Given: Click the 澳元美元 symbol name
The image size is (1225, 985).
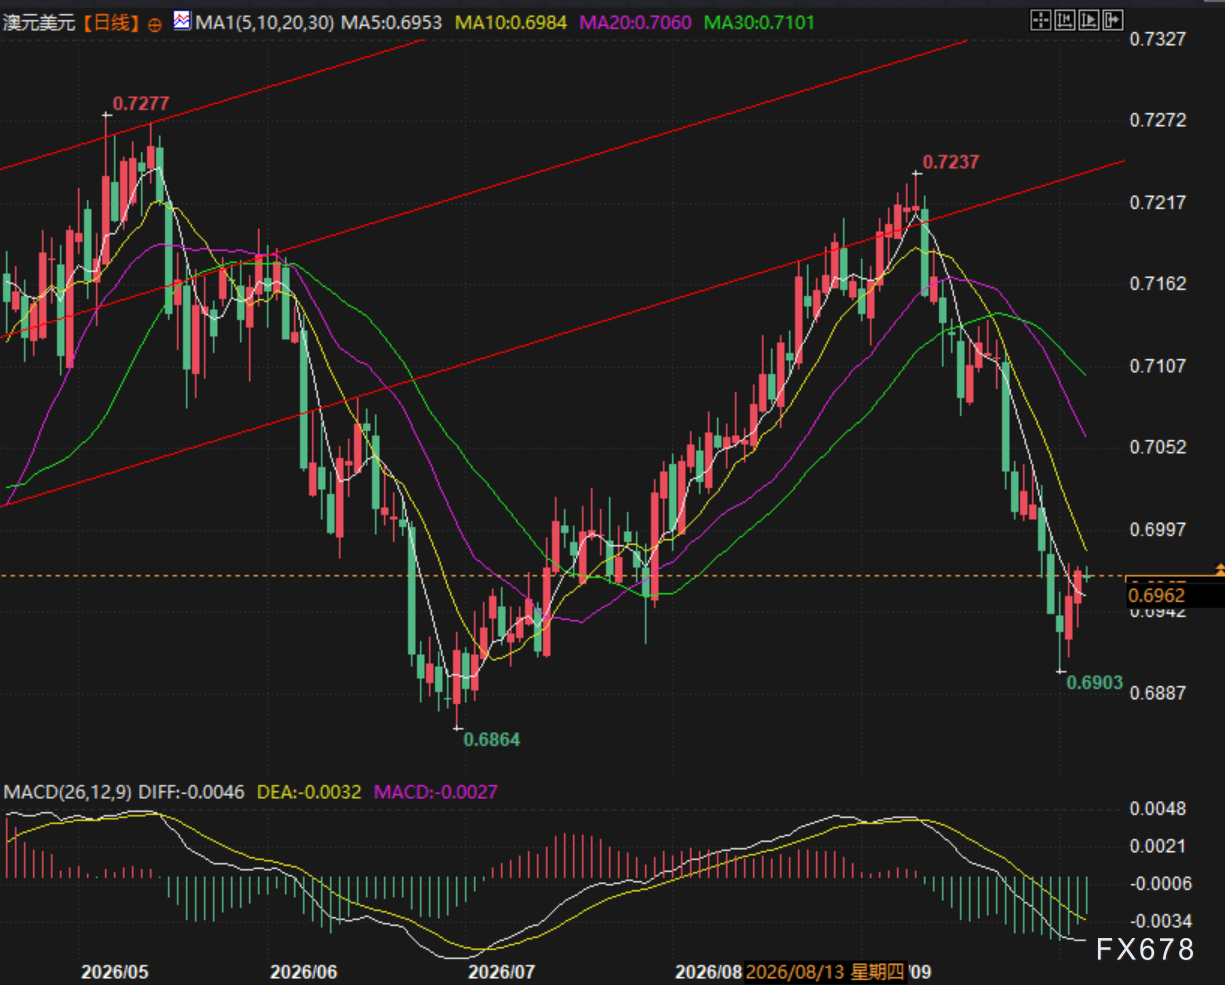Looking at the screenshot, I should pos(41,22).
